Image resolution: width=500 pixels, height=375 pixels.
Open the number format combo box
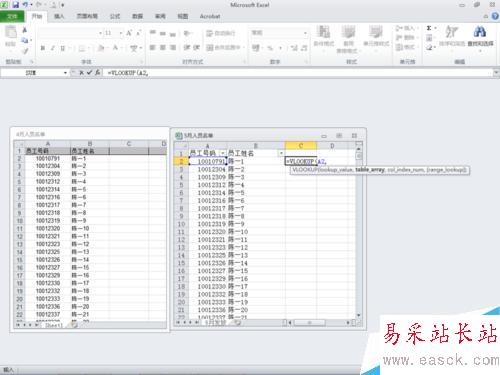point(279,33)
